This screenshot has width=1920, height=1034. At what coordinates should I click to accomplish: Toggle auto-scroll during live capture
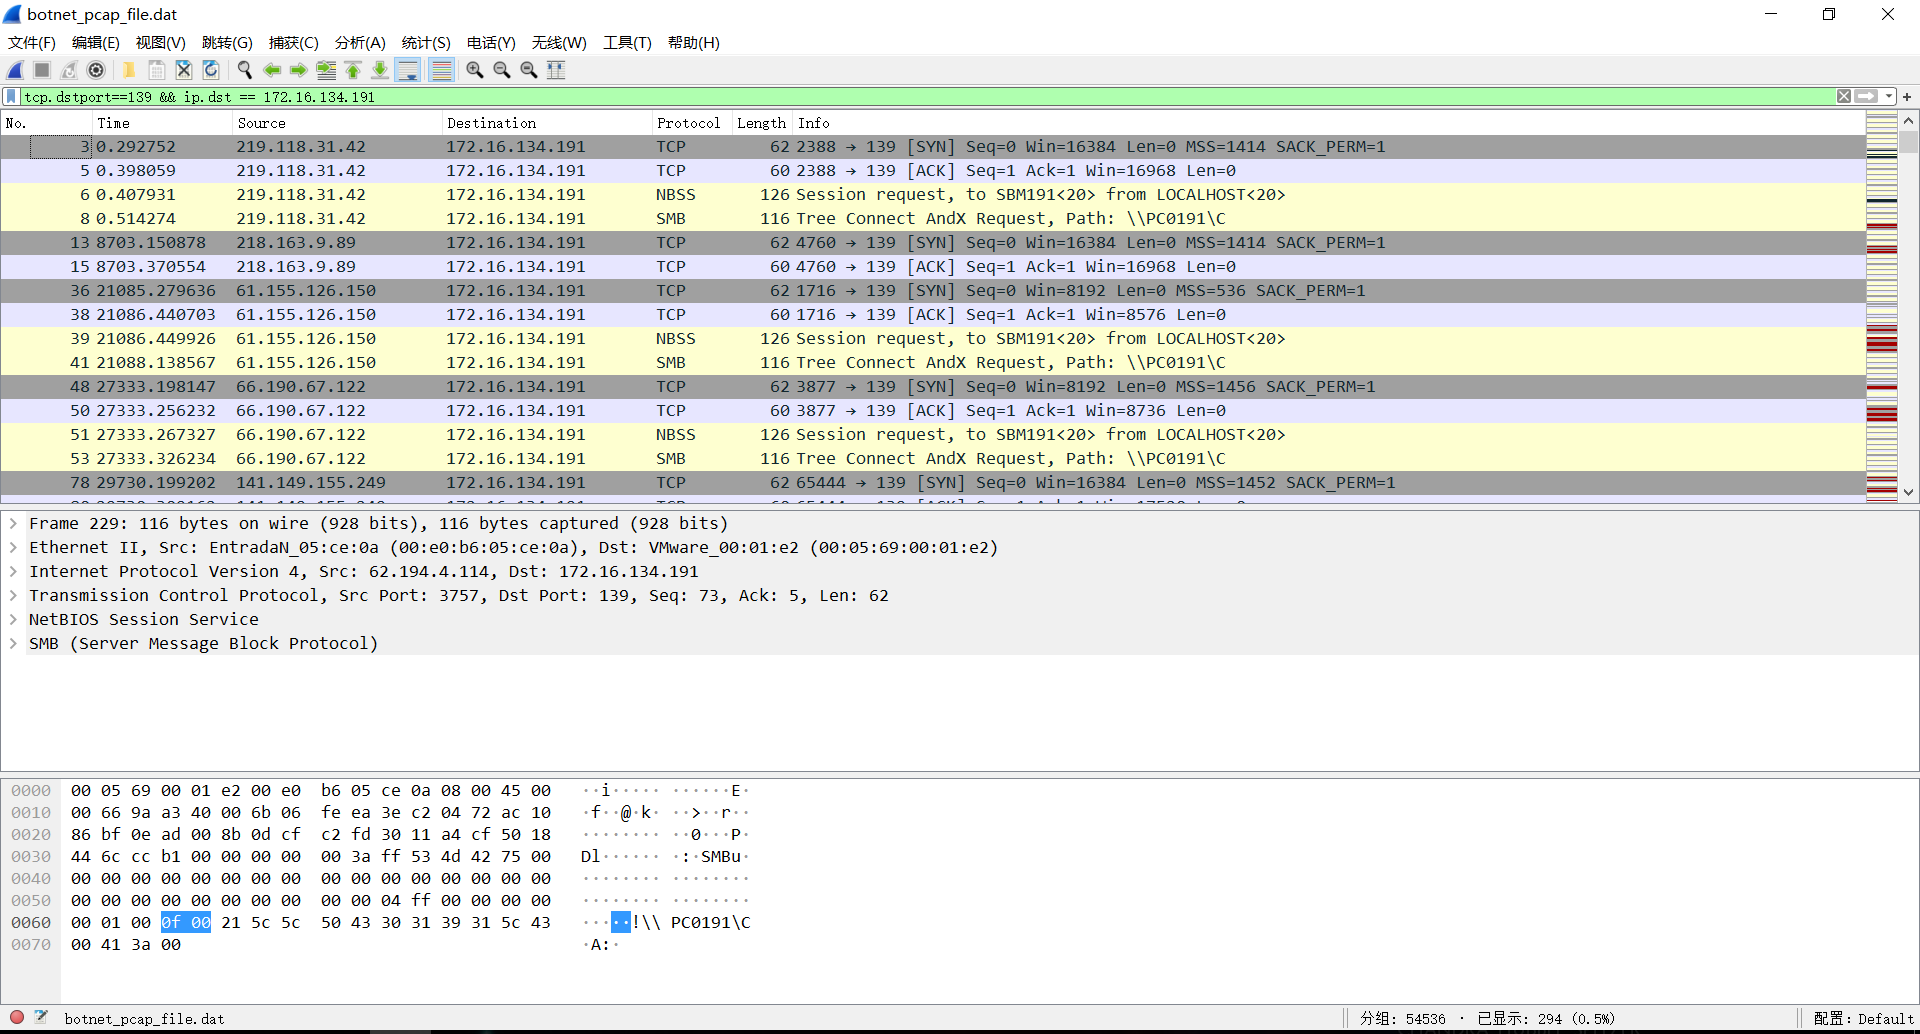pyautogui.click(x=408, y=70)
